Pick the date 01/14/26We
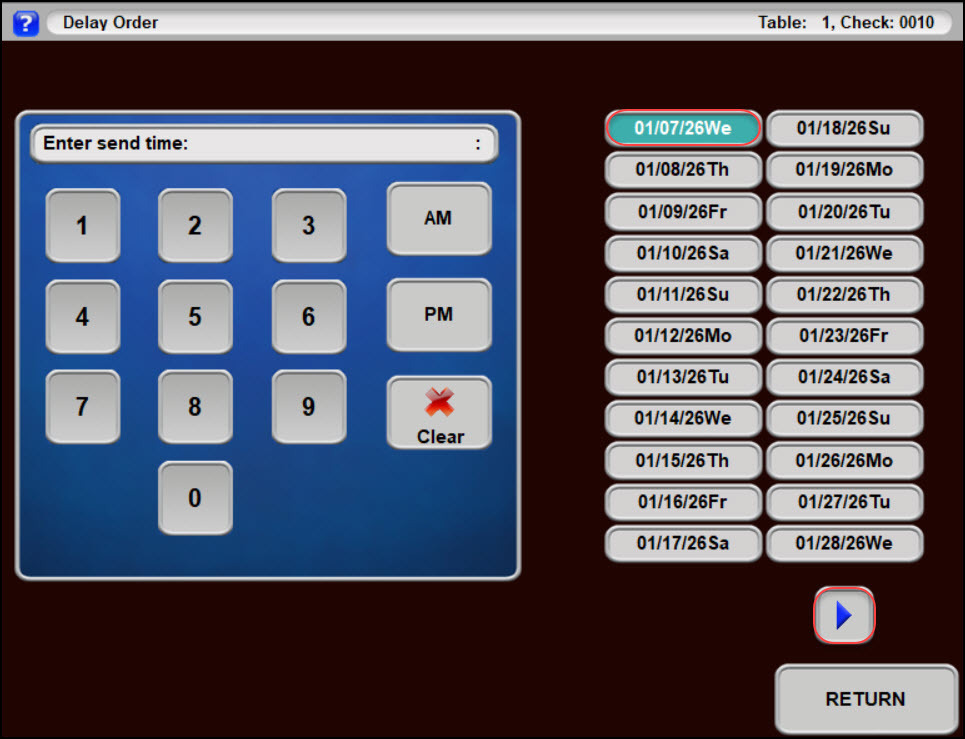Image resolution: width=965 pixels, height=739 pixels. (683, 419)
